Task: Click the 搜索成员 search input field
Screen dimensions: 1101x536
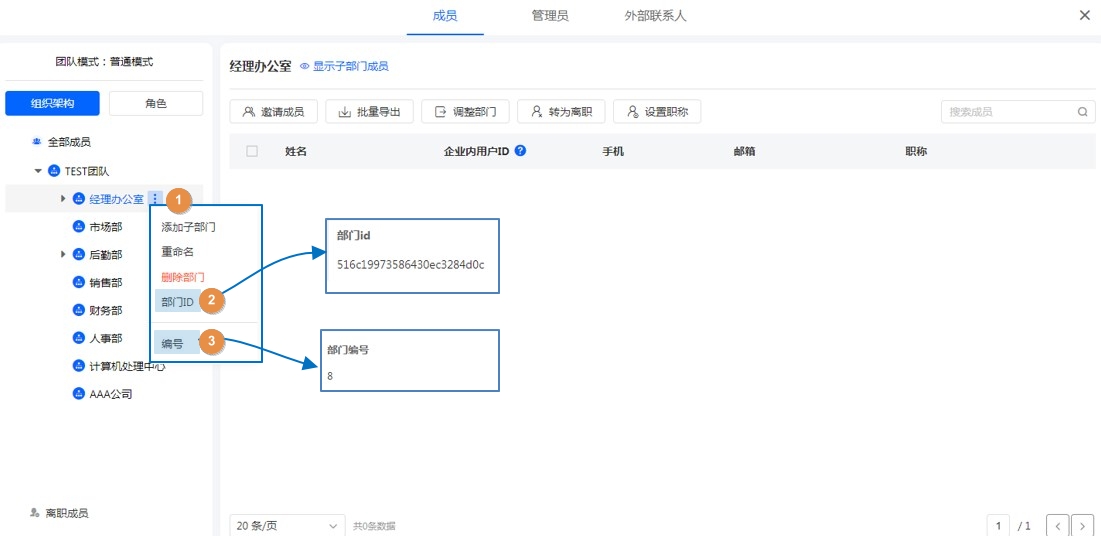Action: (1008, 112)
